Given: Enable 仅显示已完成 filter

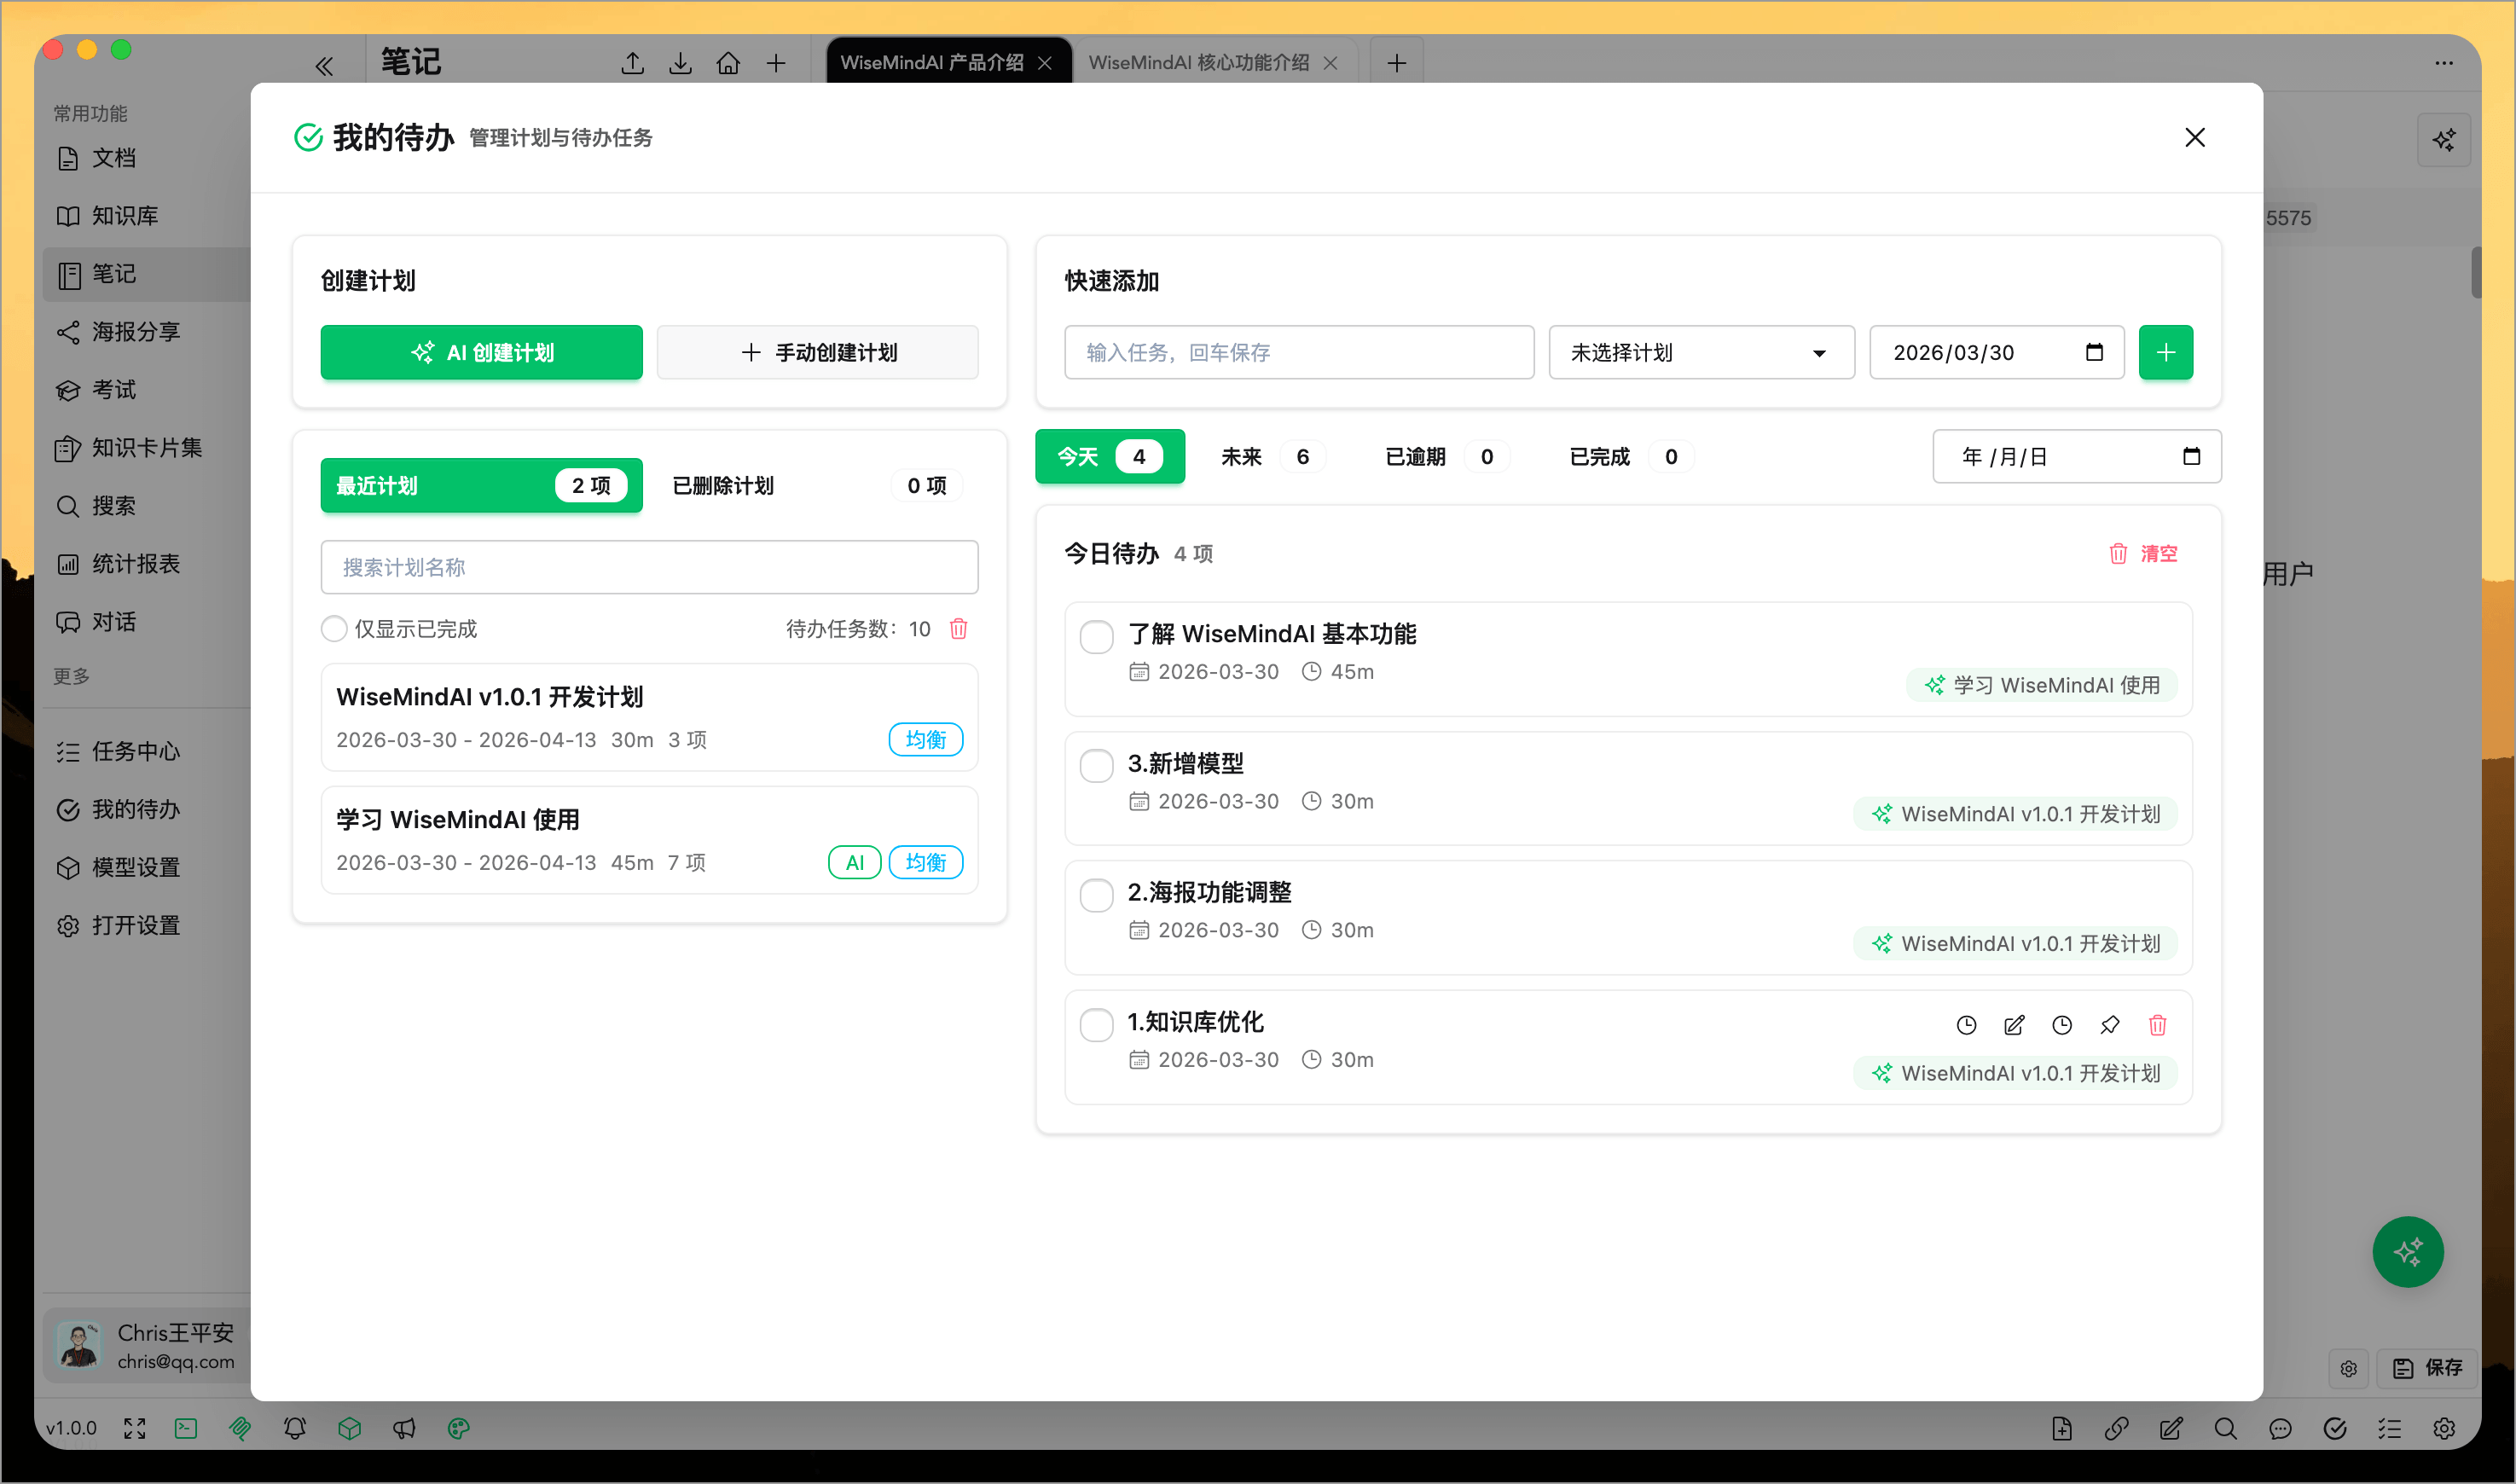Looking at the screenshot, I should (x=334, y=628).
